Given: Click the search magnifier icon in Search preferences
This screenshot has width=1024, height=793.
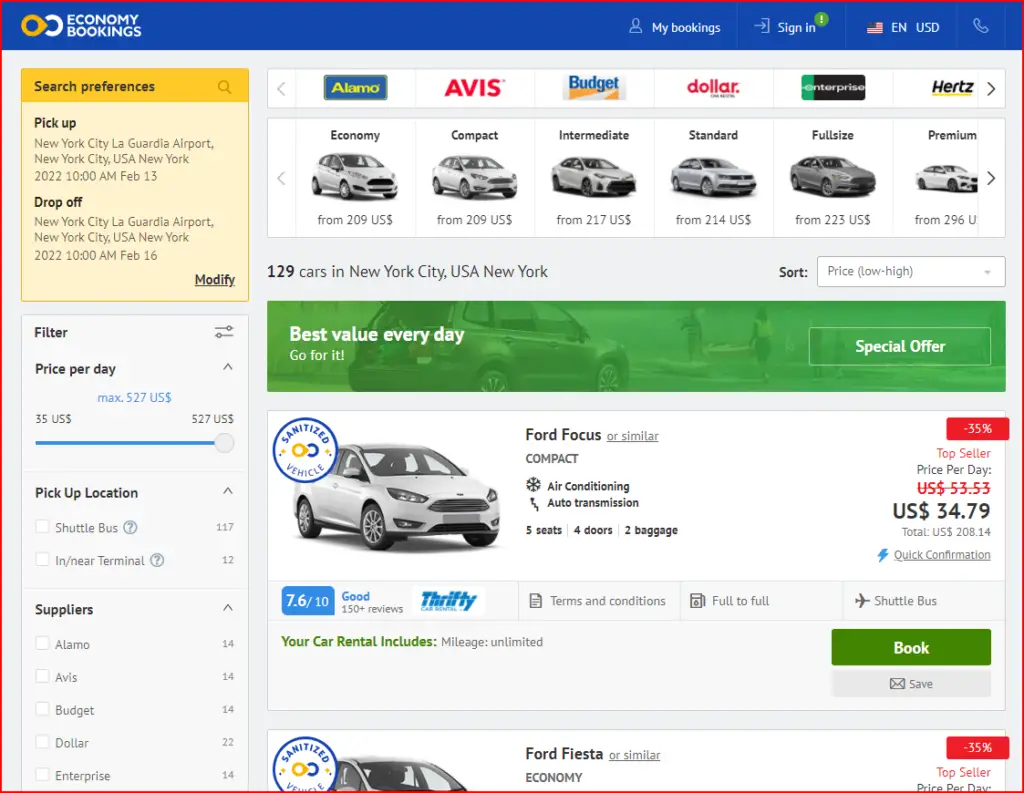Looking at the screenshot, I should [224, 87].
